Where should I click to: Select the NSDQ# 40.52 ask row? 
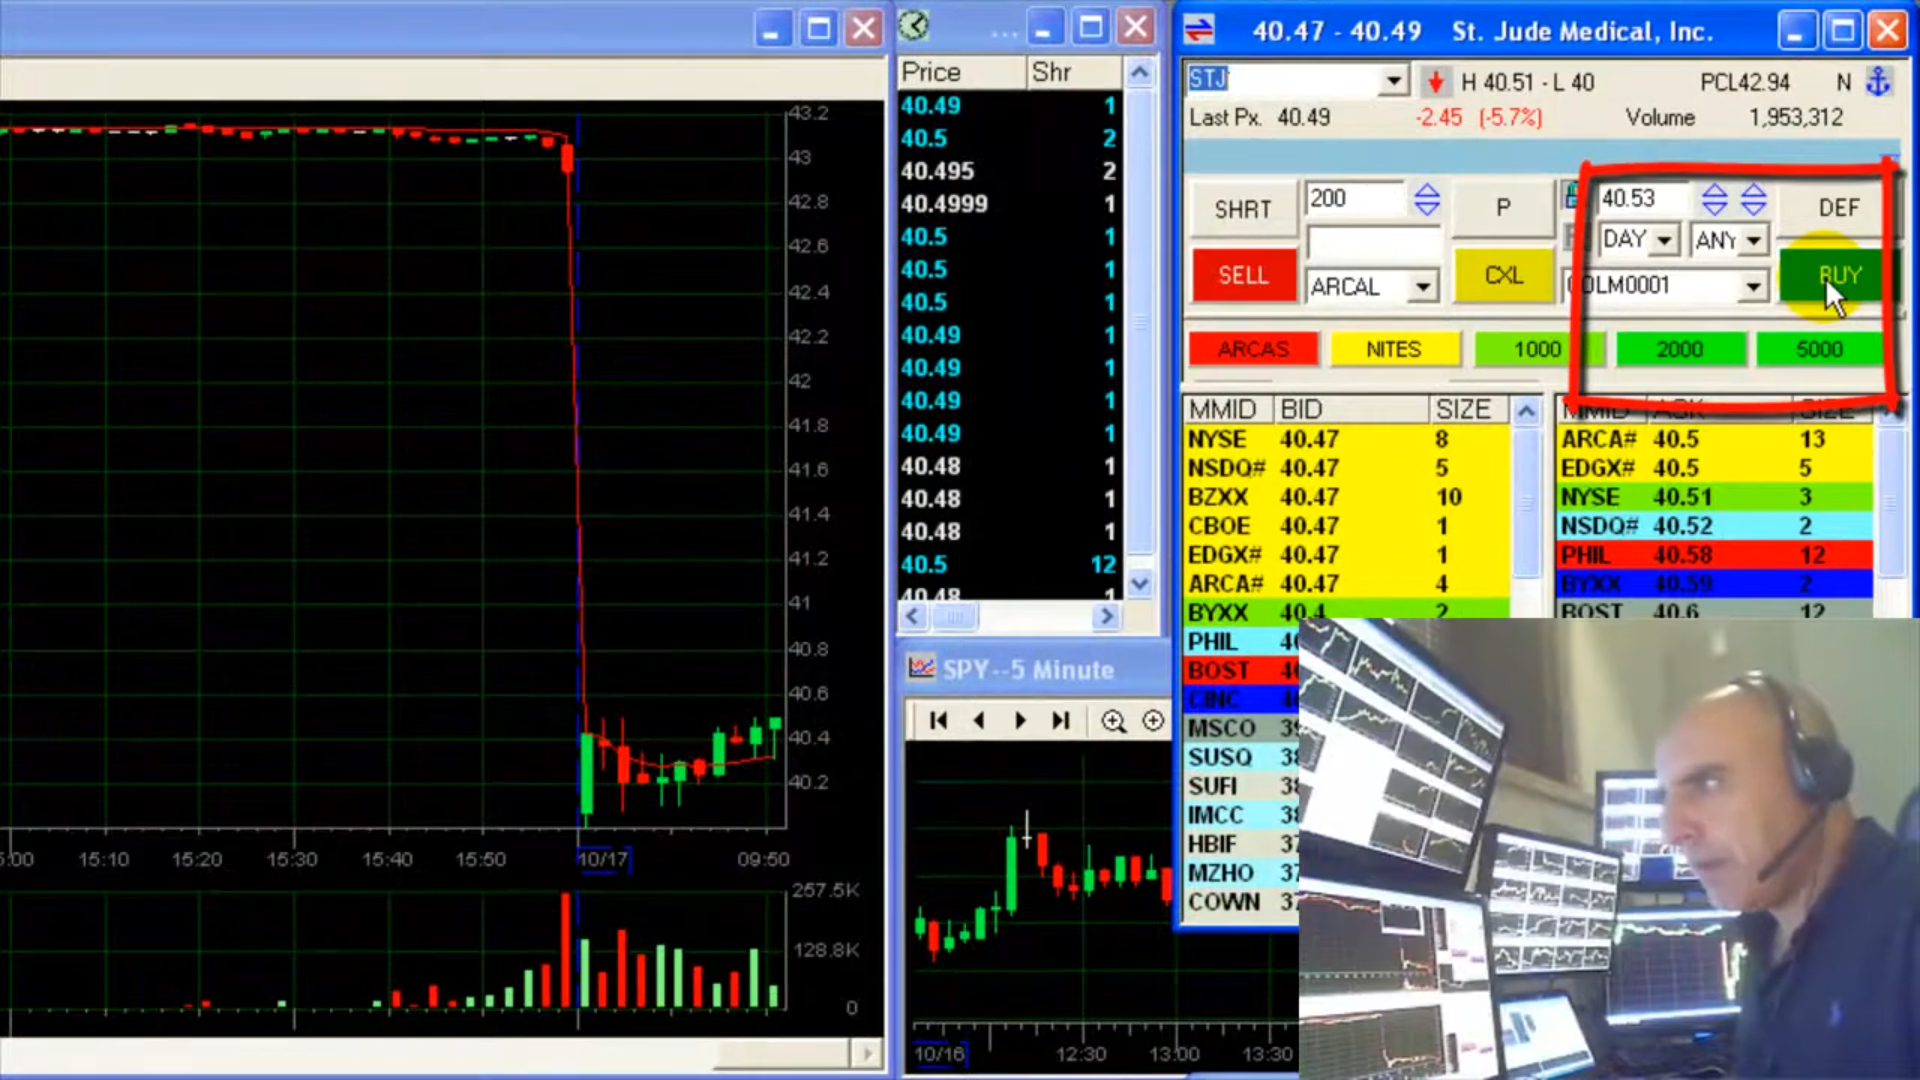click(x=1714, y=526)
